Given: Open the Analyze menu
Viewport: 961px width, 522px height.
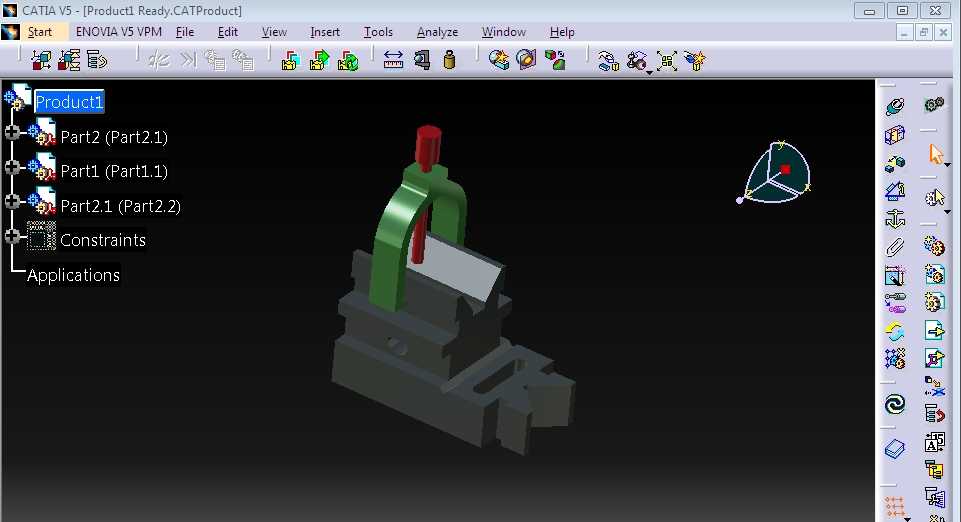Looking at the screenshot, I should click(x=437, y=32).
